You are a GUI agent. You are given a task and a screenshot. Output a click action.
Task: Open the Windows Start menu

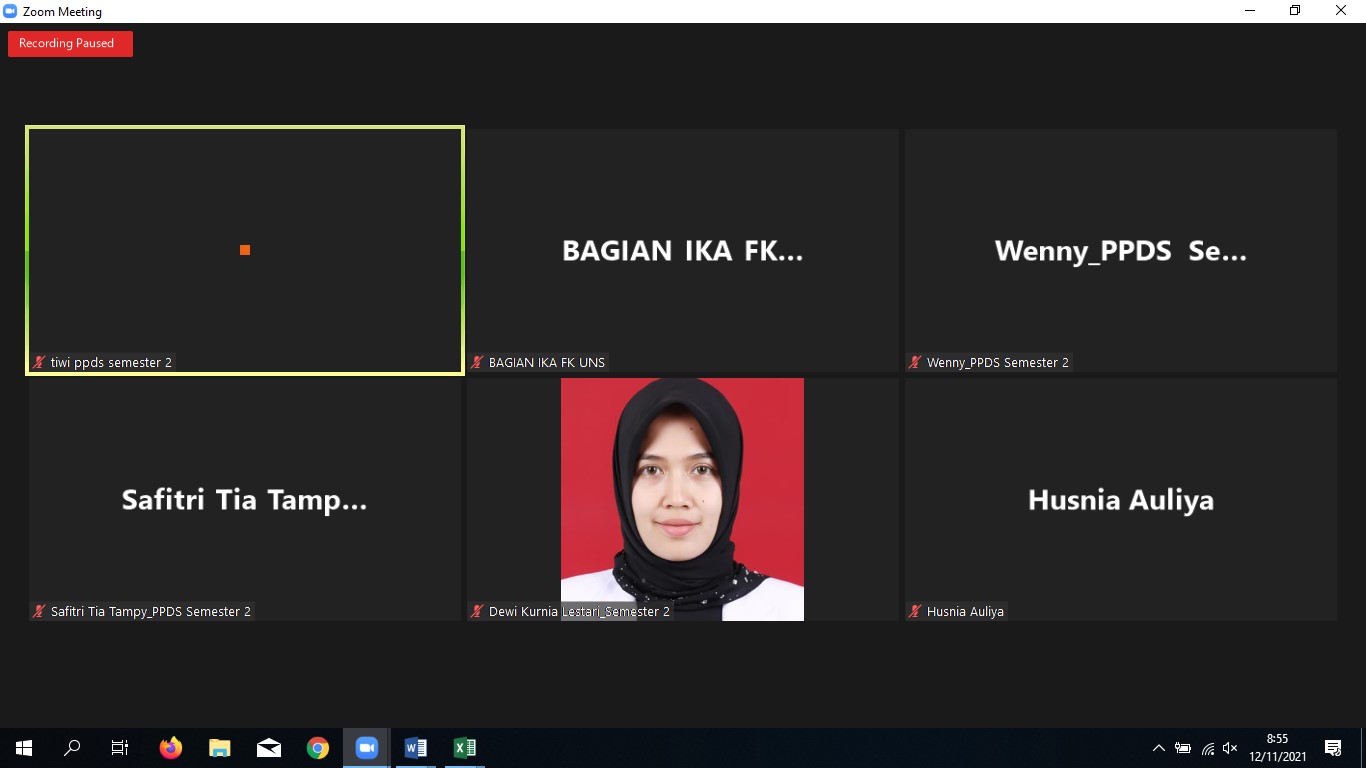pyautogui.click(x=24, y=748)
